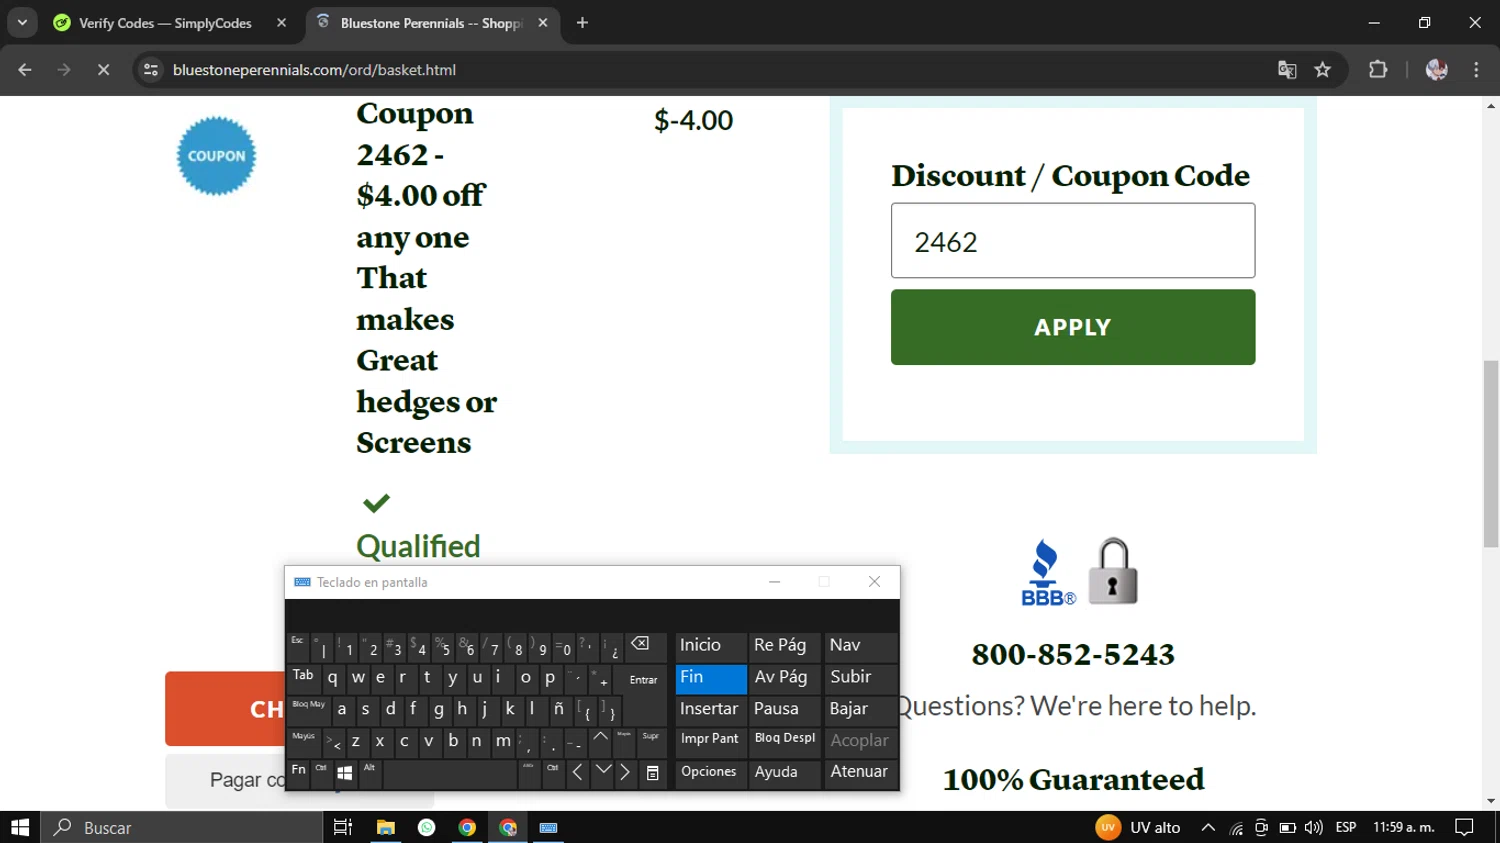Click the BBB accreditation logo

1047,573
